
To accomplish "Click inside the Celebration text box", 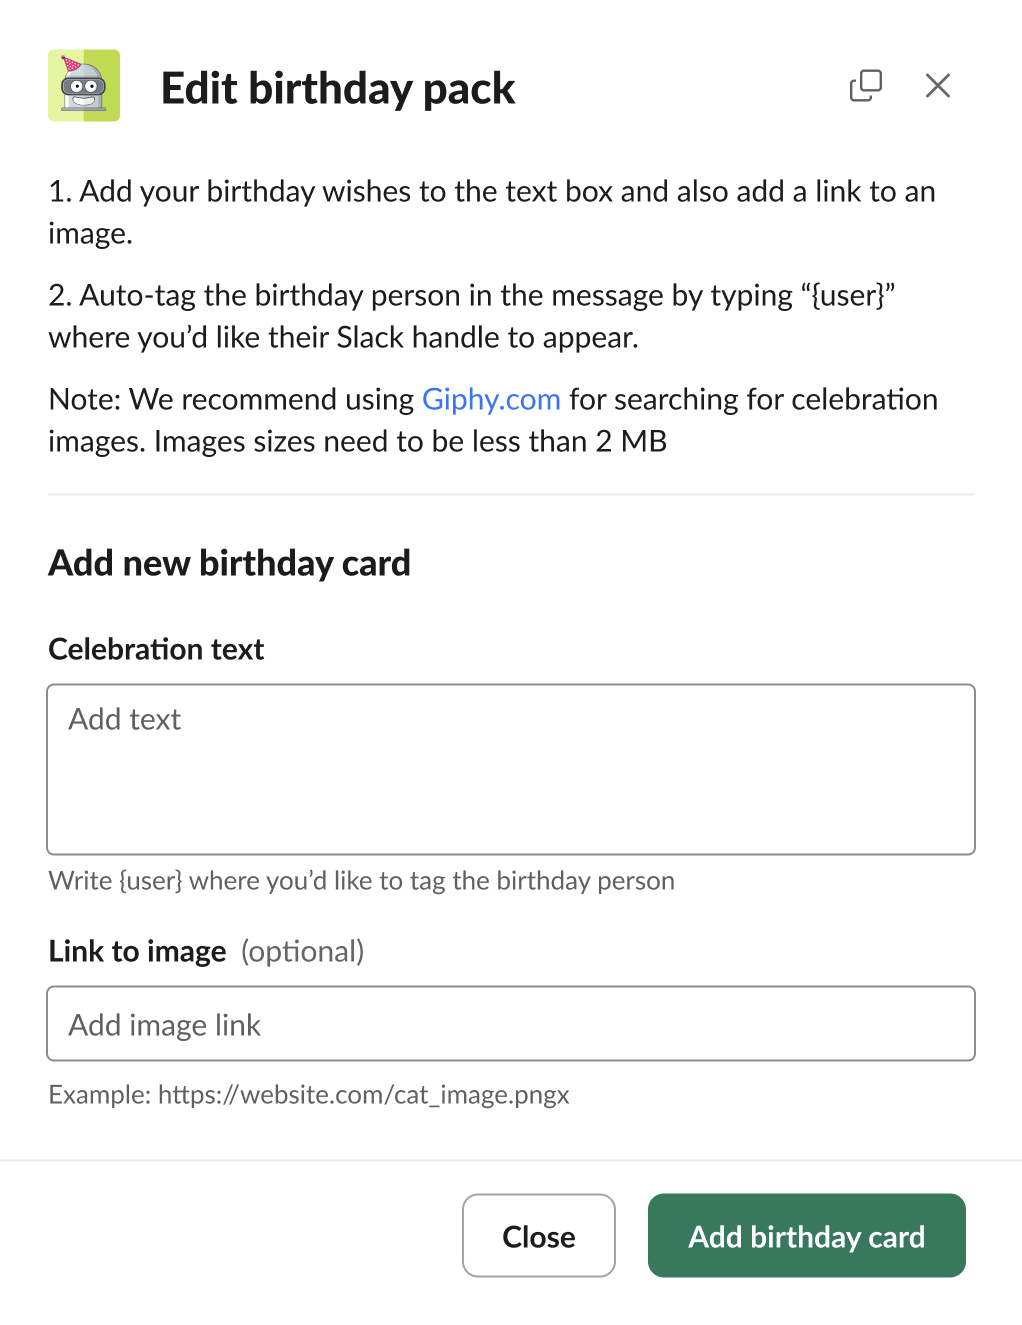I will point(511,770).
